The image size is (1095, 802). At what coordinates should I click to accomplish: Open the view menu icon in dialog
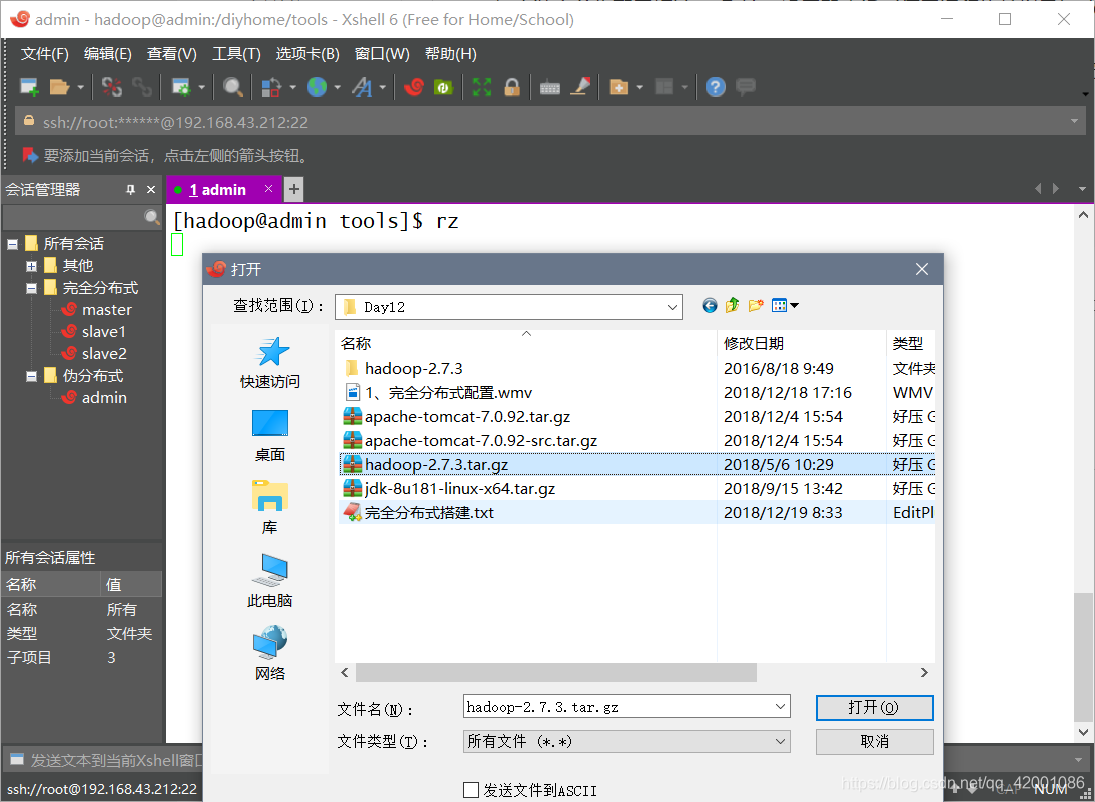[785, 305]
